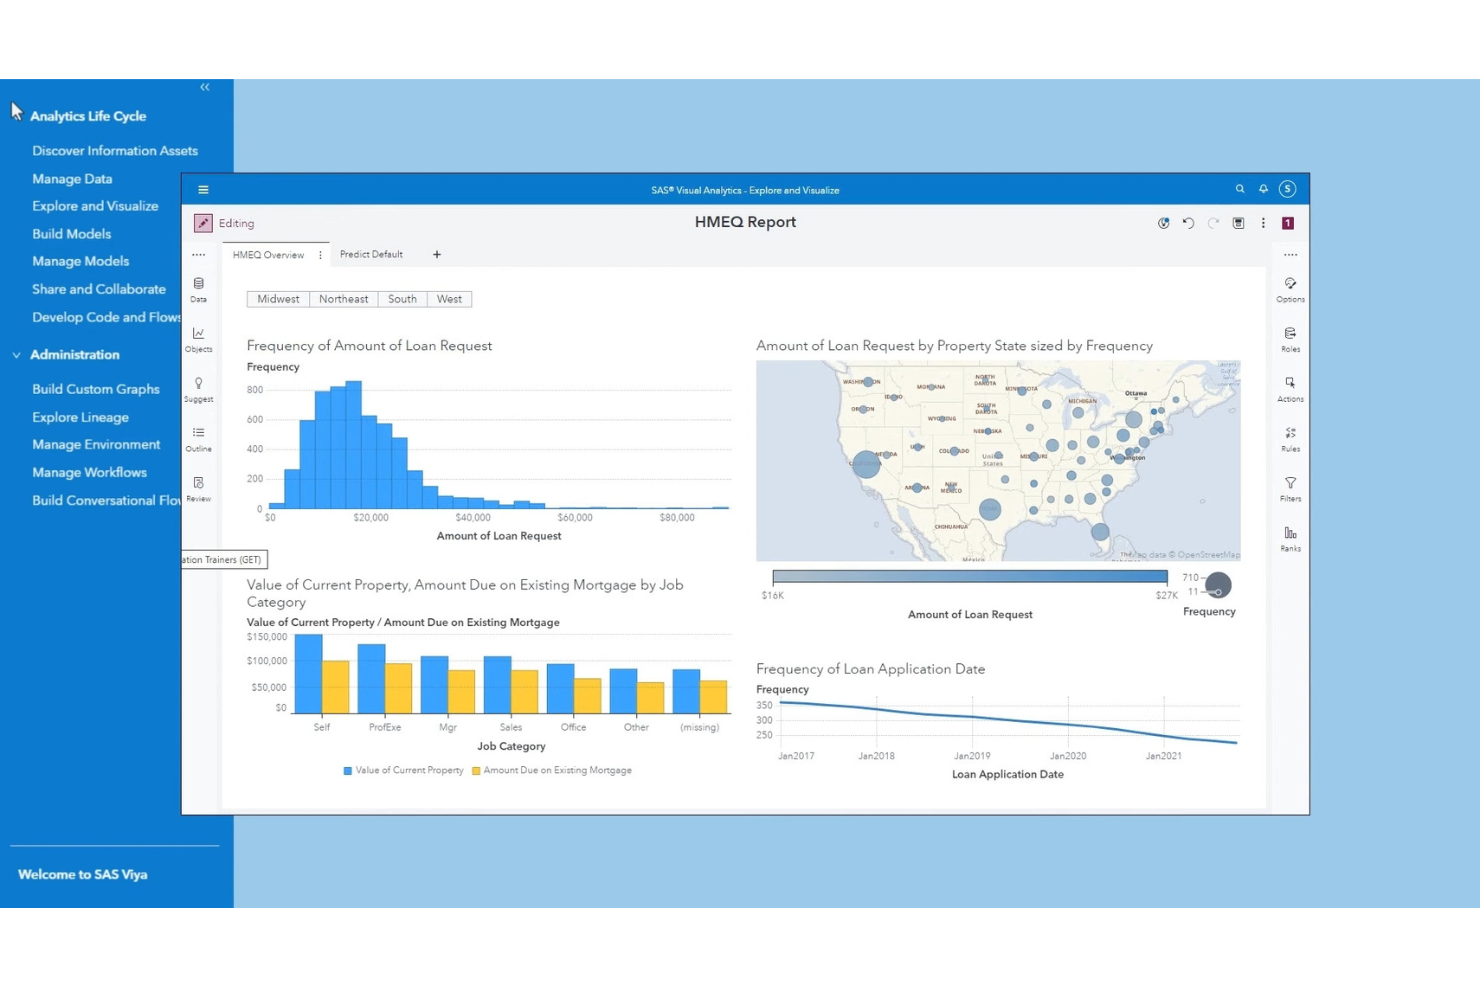Collapse the left navigation sidebar
Screen dimensions: 1480x987
coord(205,88)
